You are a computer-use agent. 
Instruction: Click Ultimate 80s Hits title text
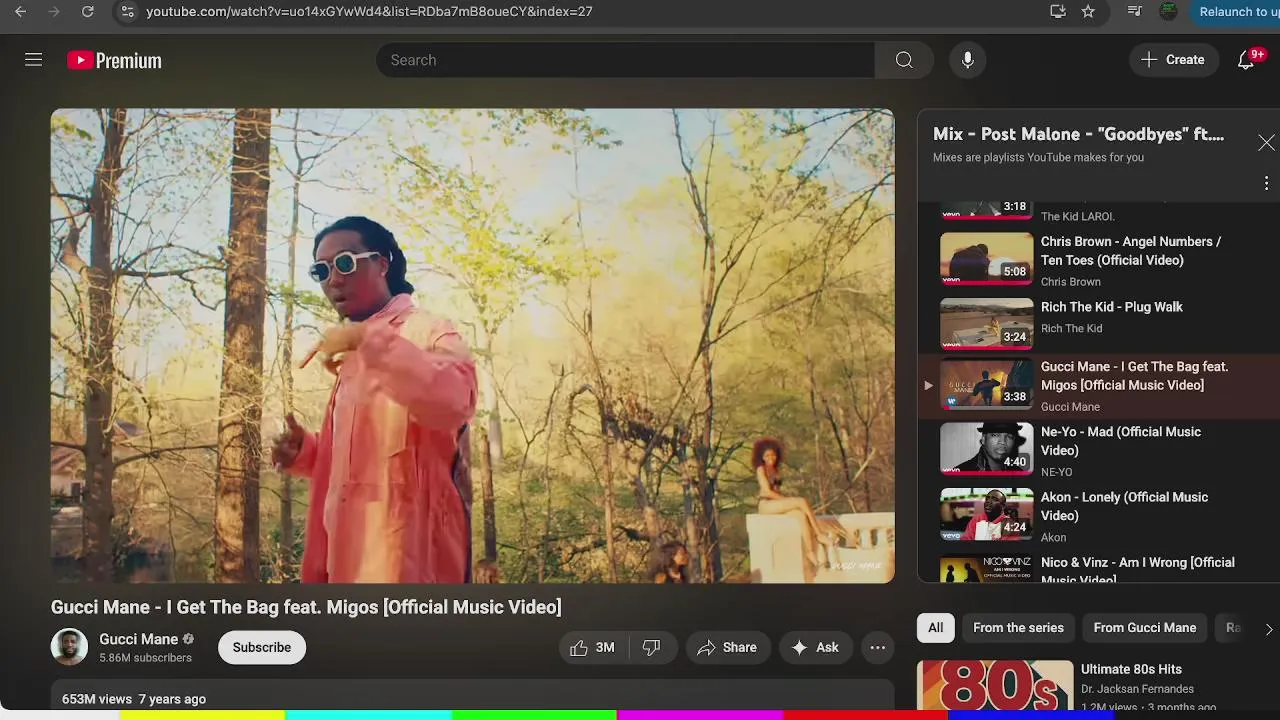point(1131,669)
